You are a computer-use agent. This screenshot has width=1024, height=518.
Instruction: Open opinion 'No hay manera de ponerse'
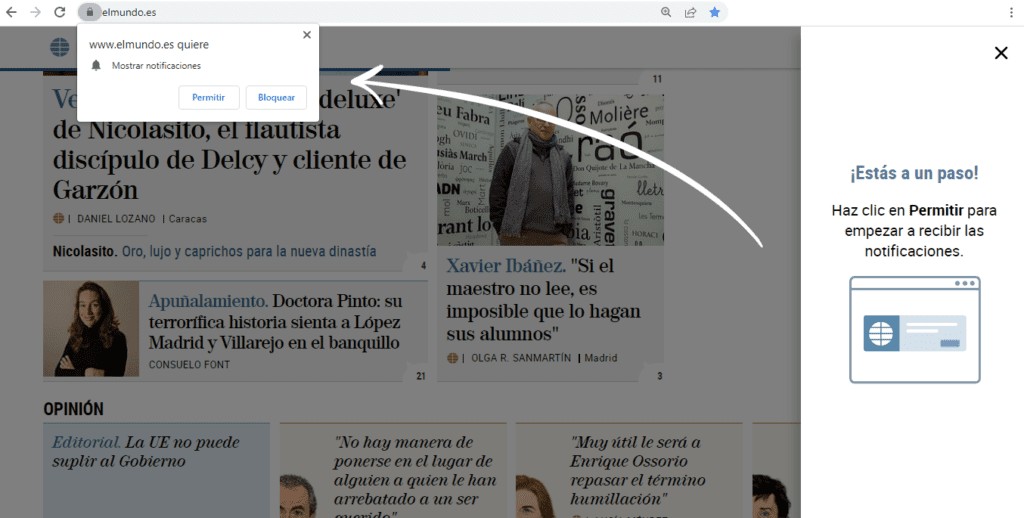414,476
